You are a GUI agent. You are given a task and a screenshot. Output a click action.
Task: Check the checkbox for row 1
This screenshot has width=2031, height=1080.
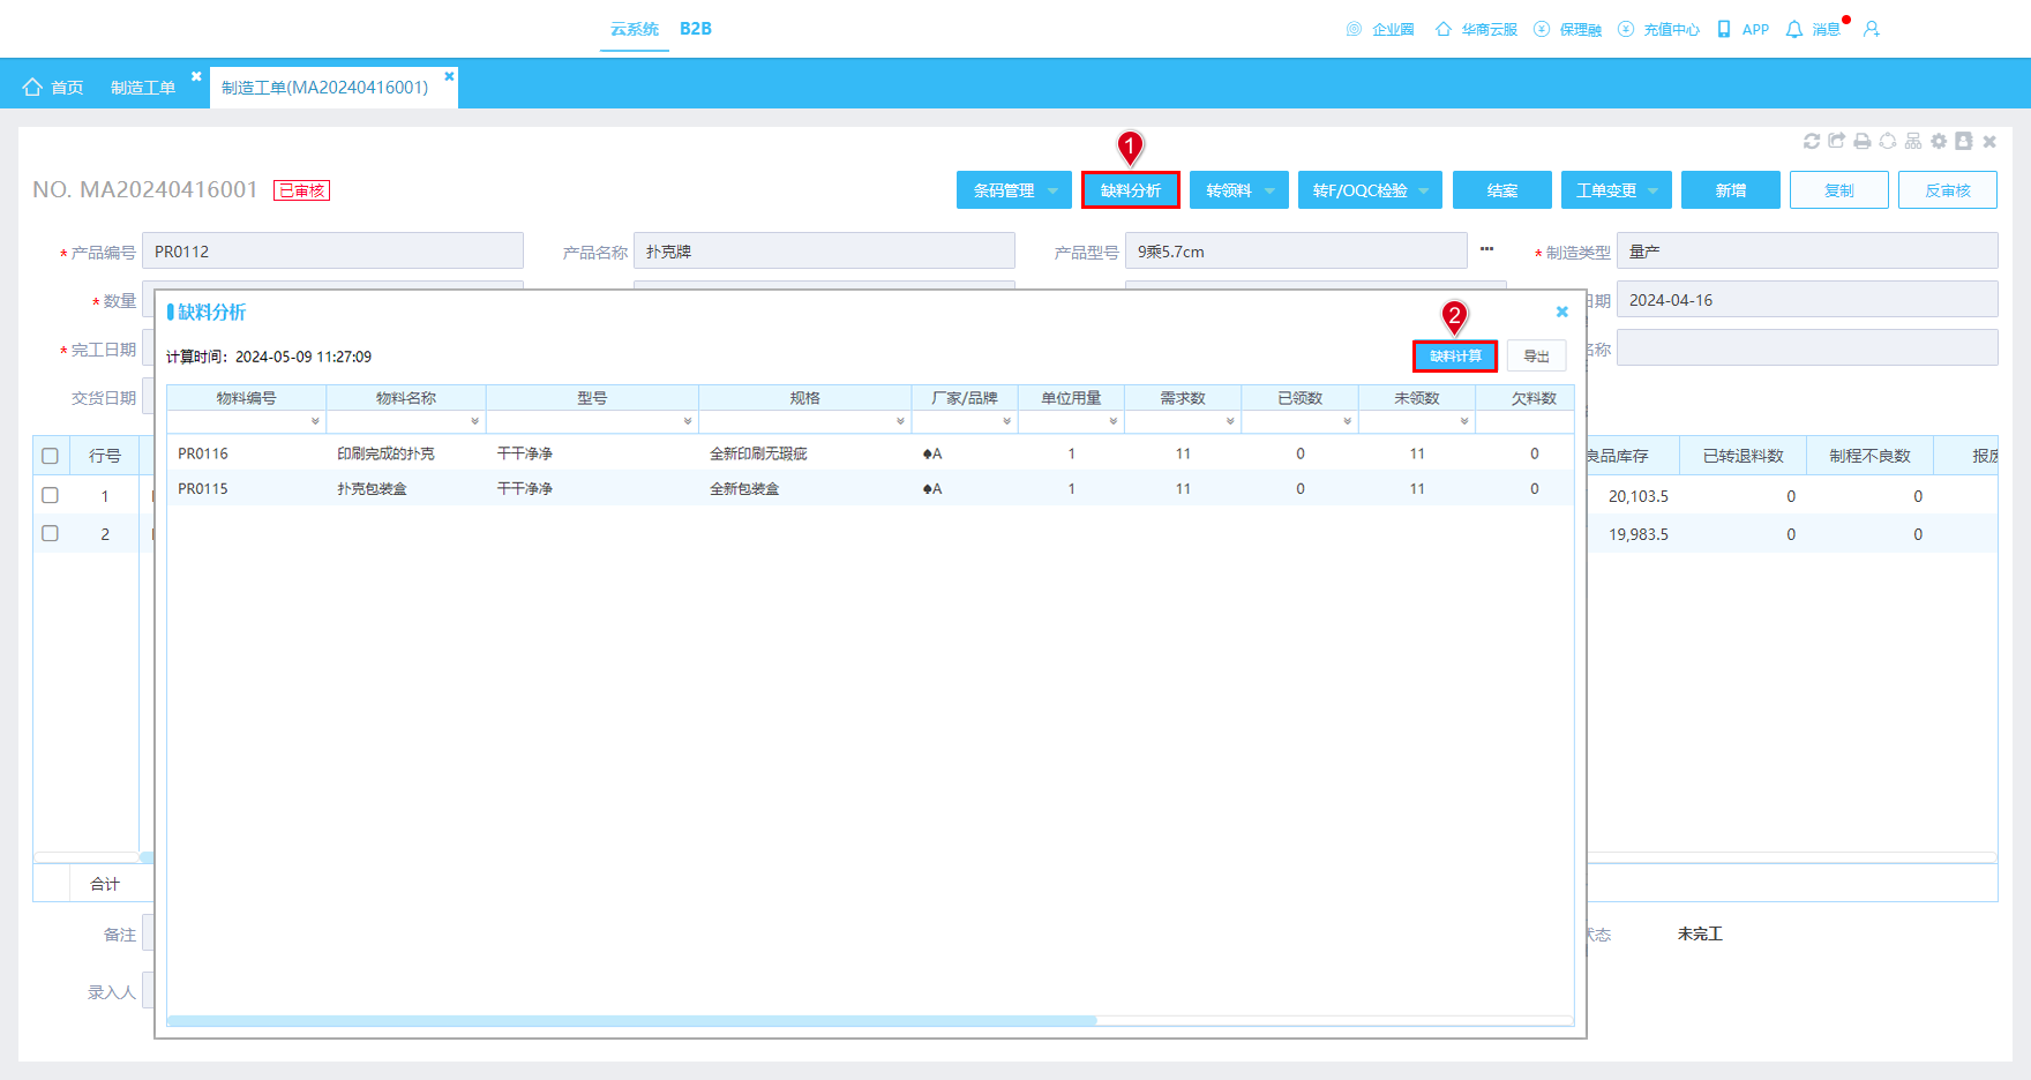pyautogui.click(x=50, y=495)
